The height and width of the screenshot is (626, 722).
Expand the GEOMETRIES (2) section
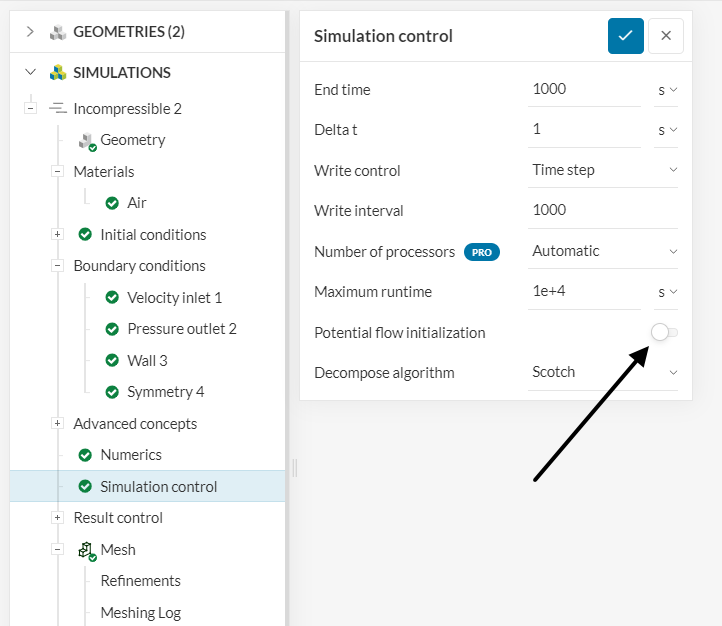coord(30,32)
